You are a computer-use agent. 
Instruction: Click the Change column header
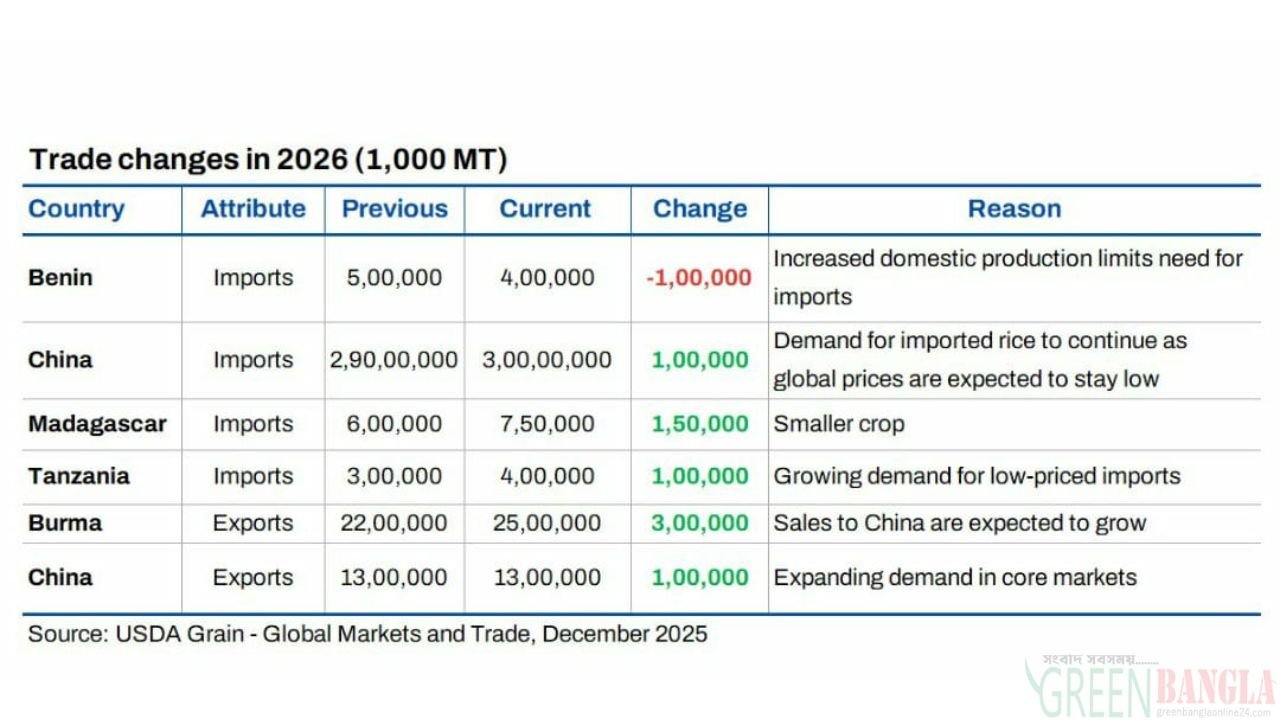pyautogui.click(x=700, y=209)
